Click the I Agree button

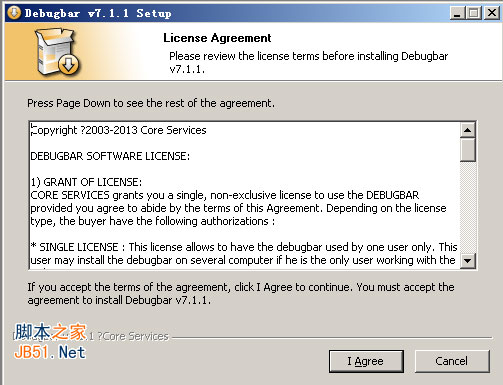[366, 361]
